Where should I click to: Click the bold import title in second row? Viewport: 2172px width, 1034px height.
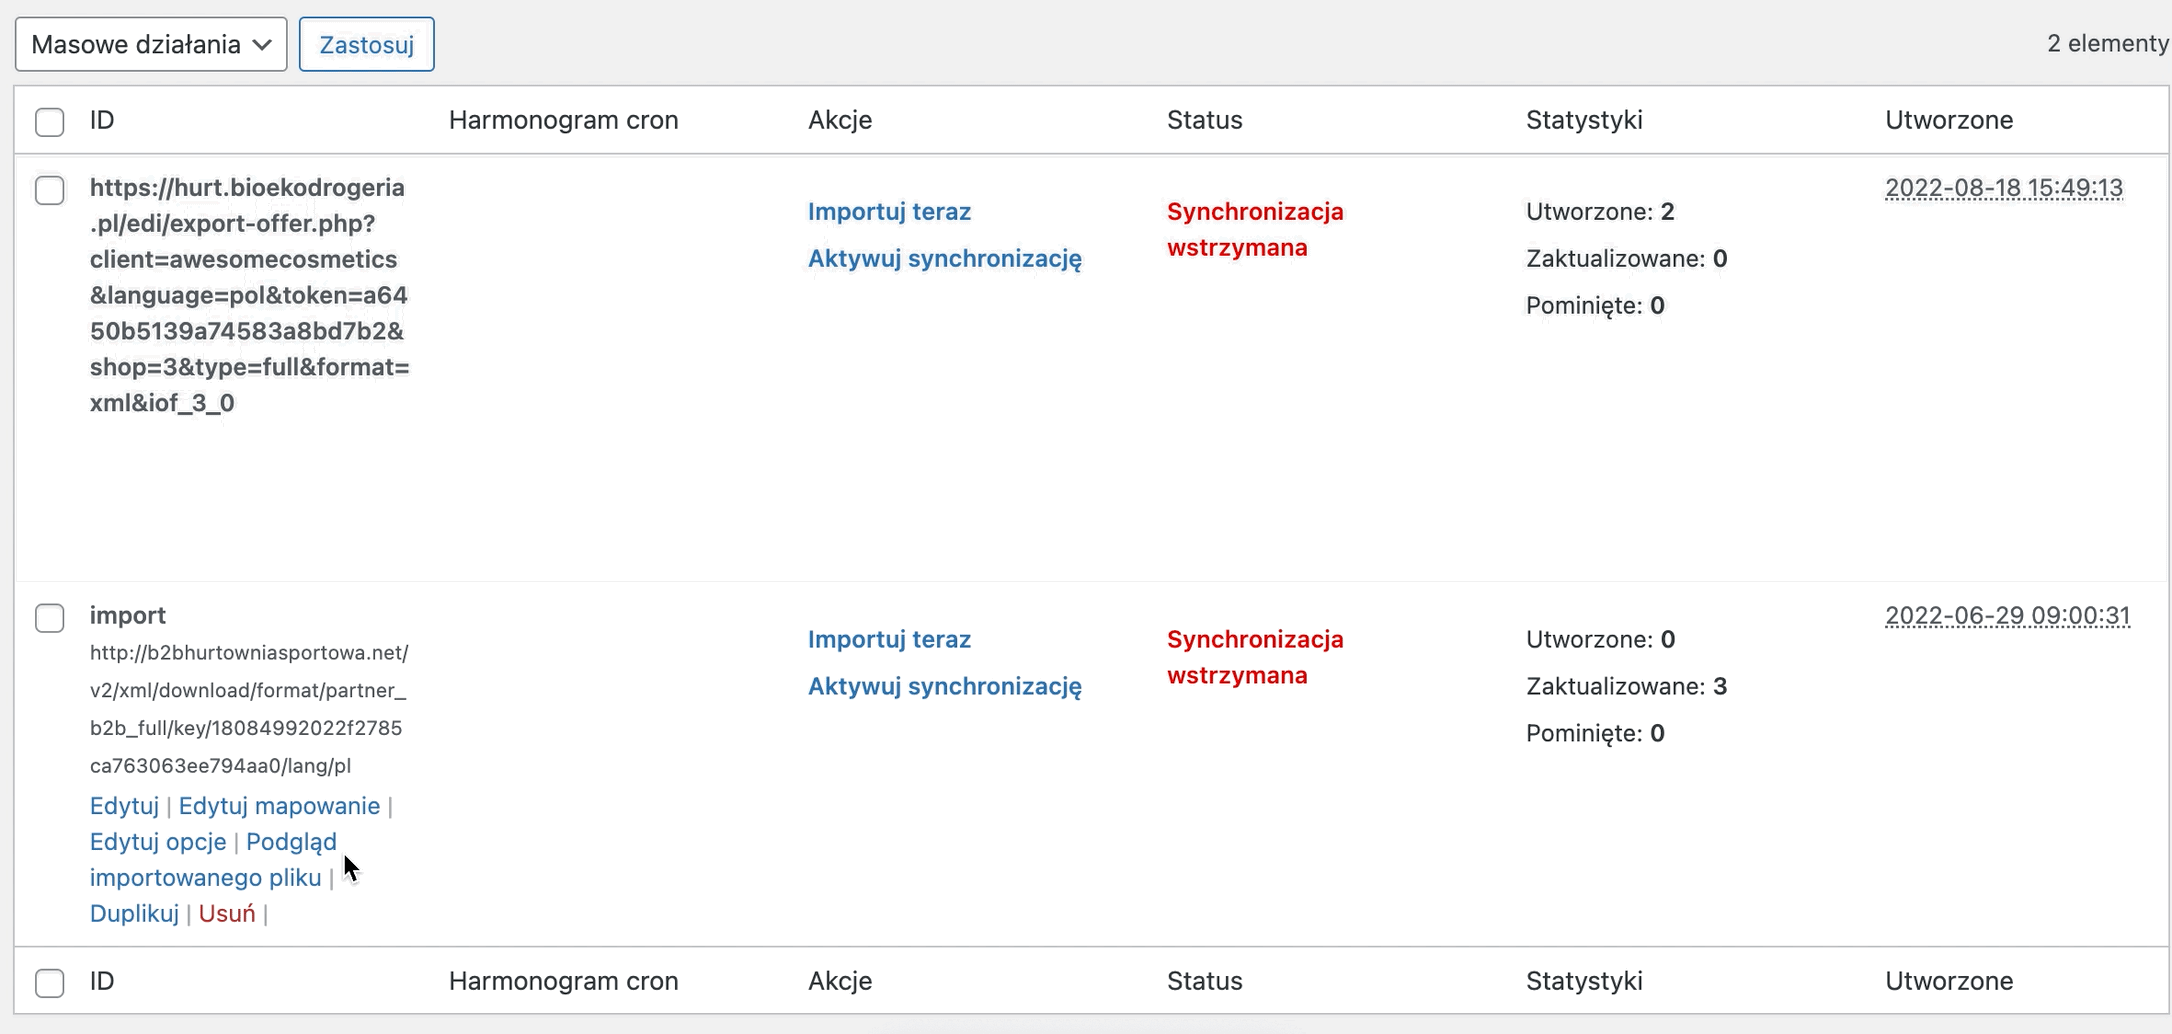128,615
